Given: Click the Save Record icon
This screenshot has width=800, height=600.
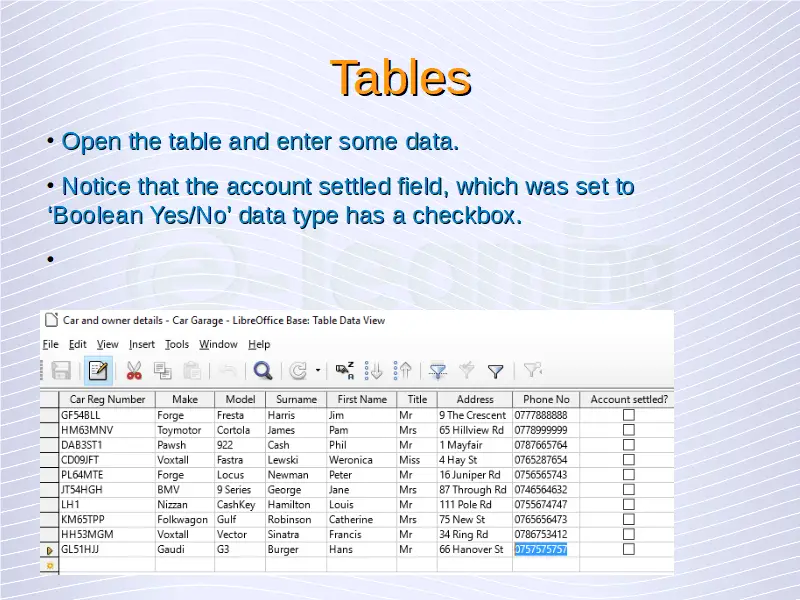Looking at the screenshot, I should 61,370.
